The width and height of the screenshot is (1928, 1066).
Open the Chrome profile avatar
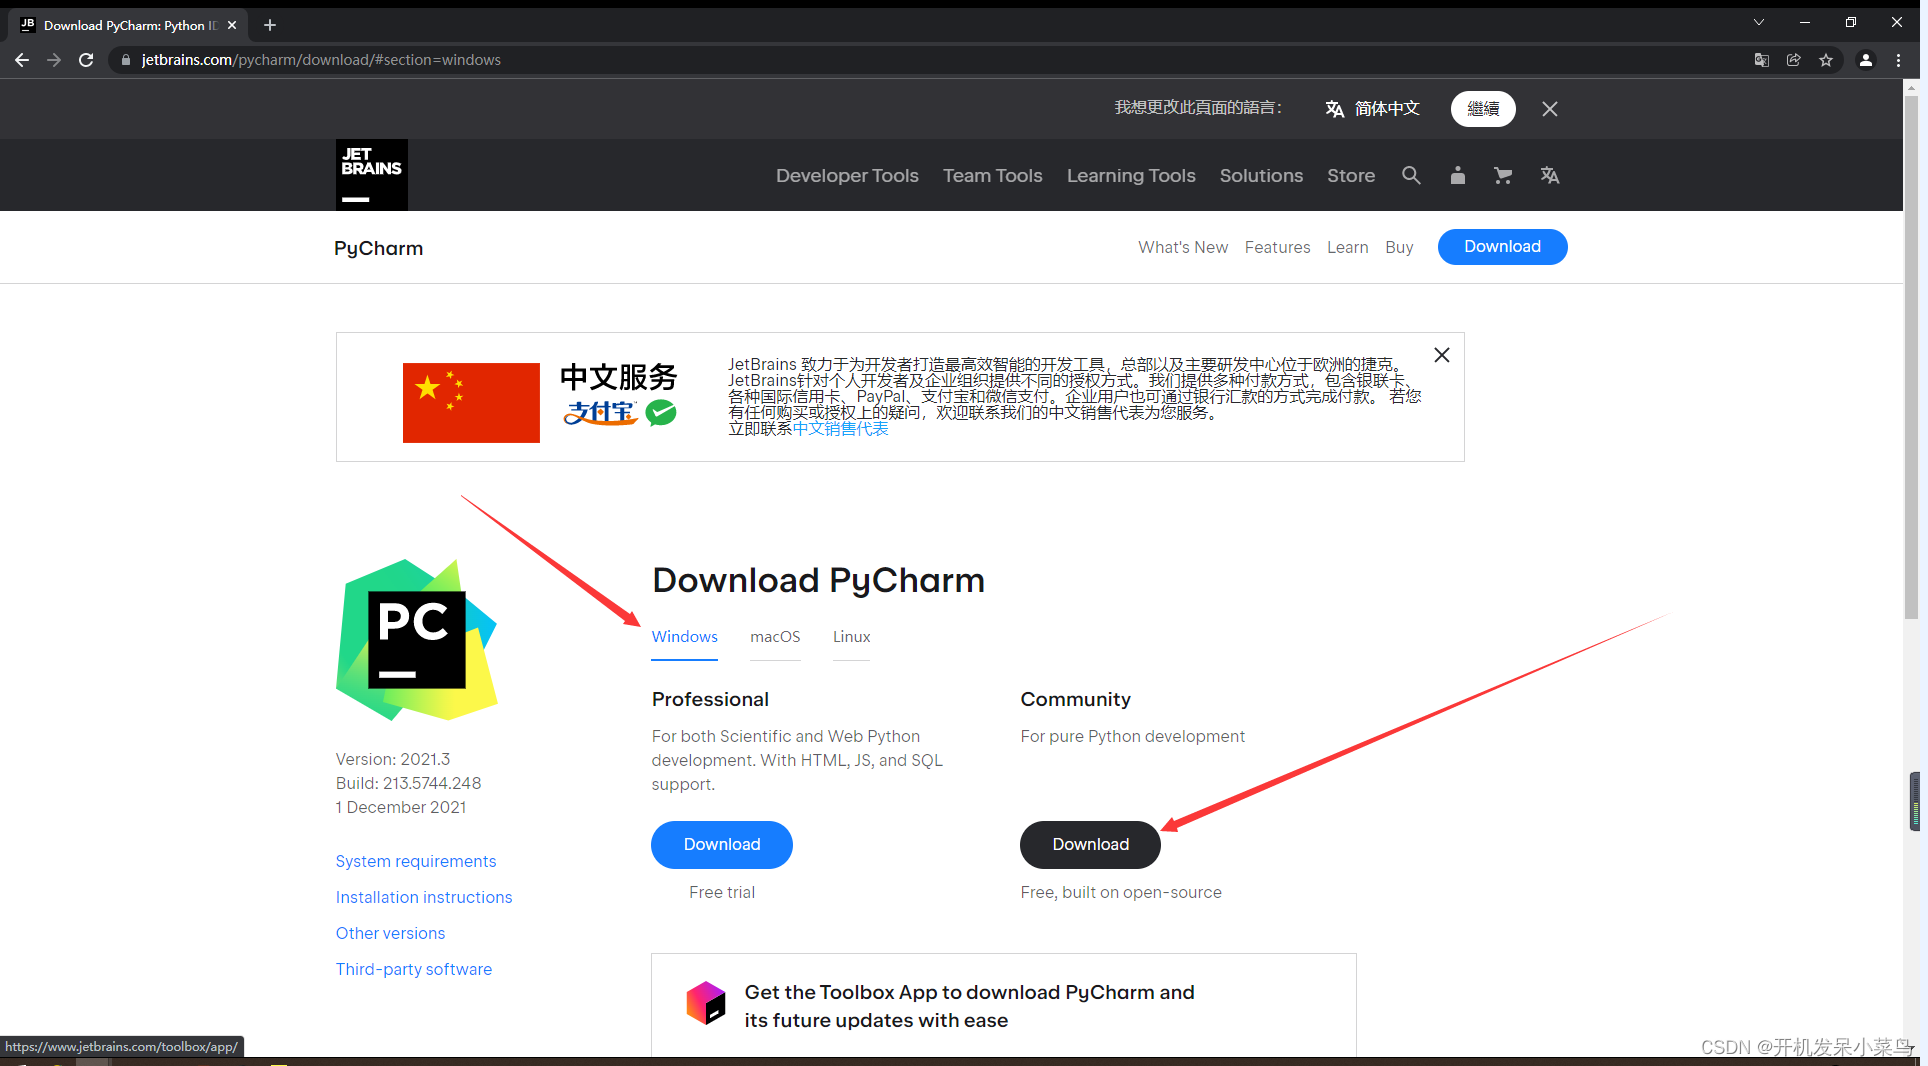click(x=1866, y=60)
